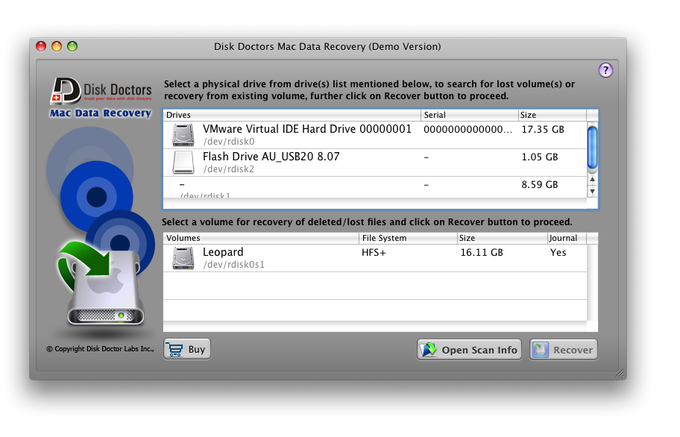680x437 pixels.
Task: Click the Recover button
Action: click(563, 349)
